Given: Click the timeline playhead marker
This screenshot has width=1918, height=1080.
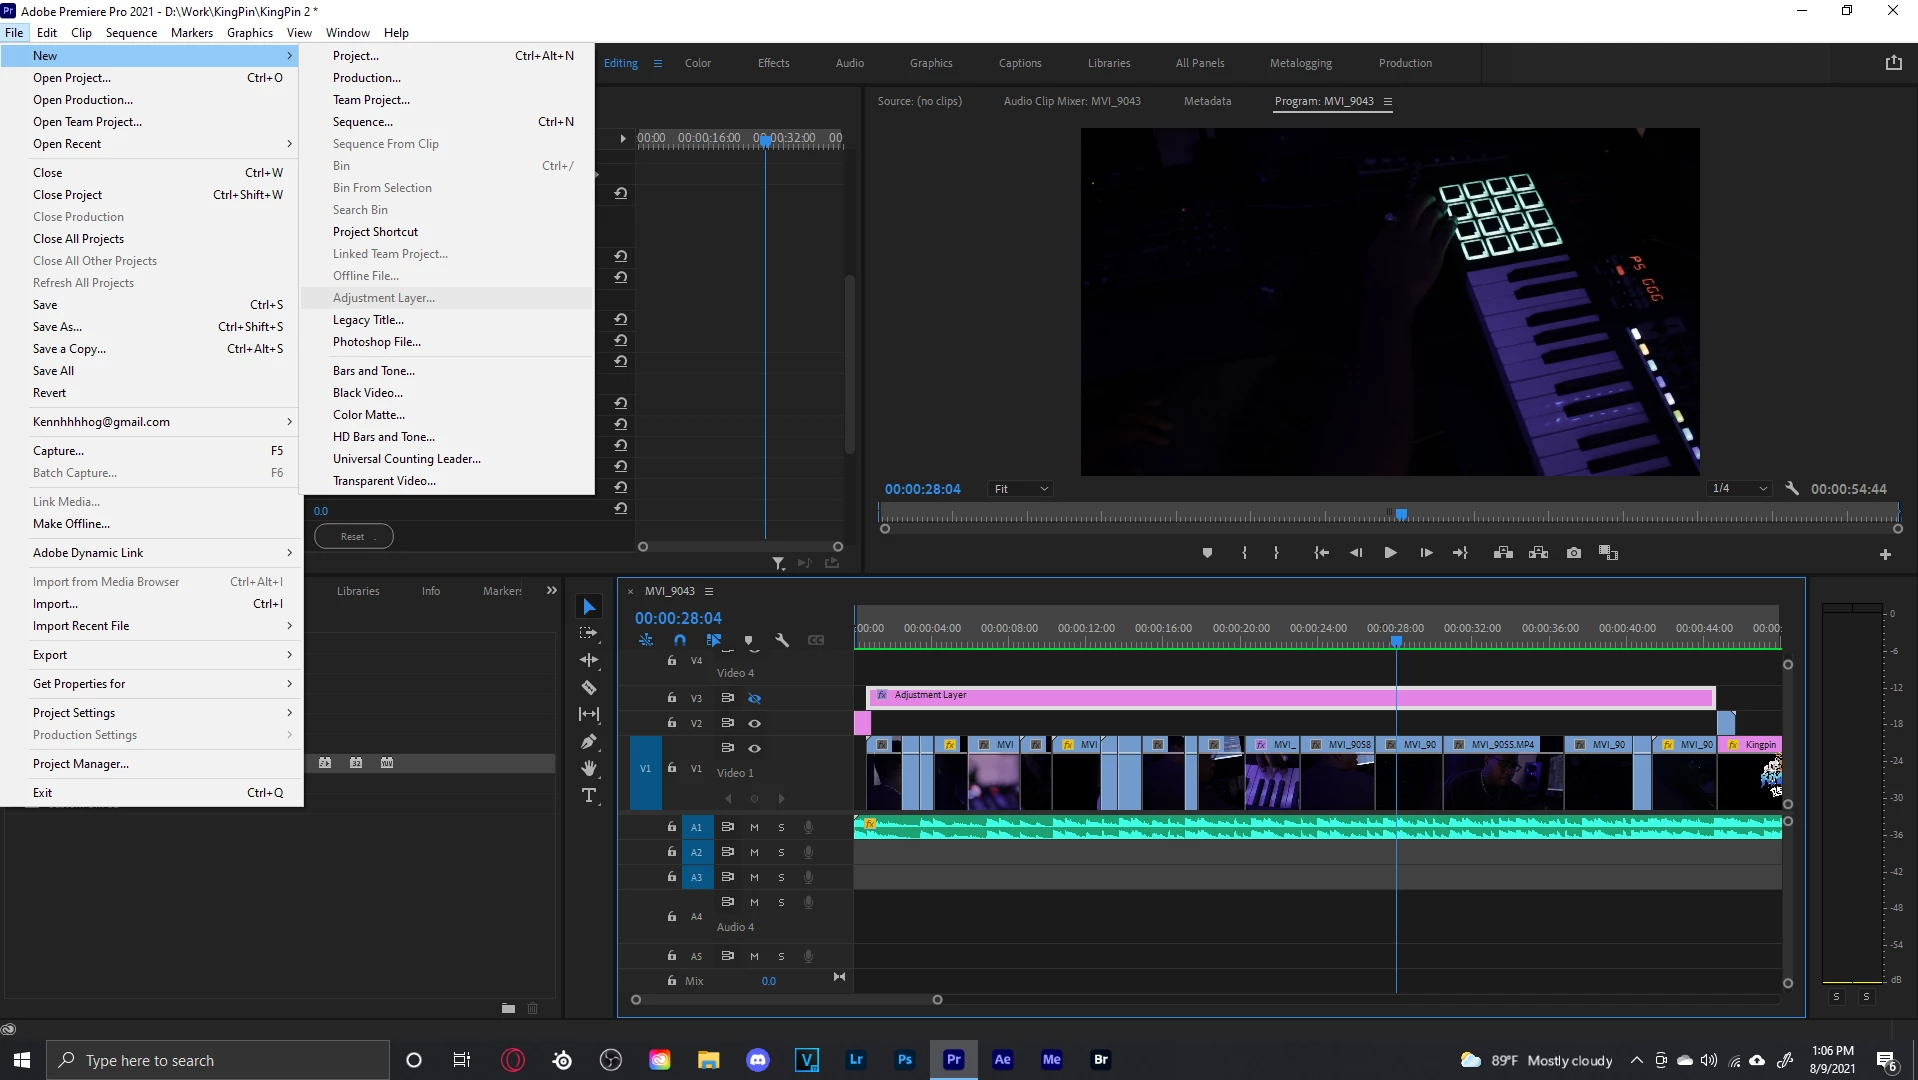Looking at the screenshot, I should (x=1396, y=642).
